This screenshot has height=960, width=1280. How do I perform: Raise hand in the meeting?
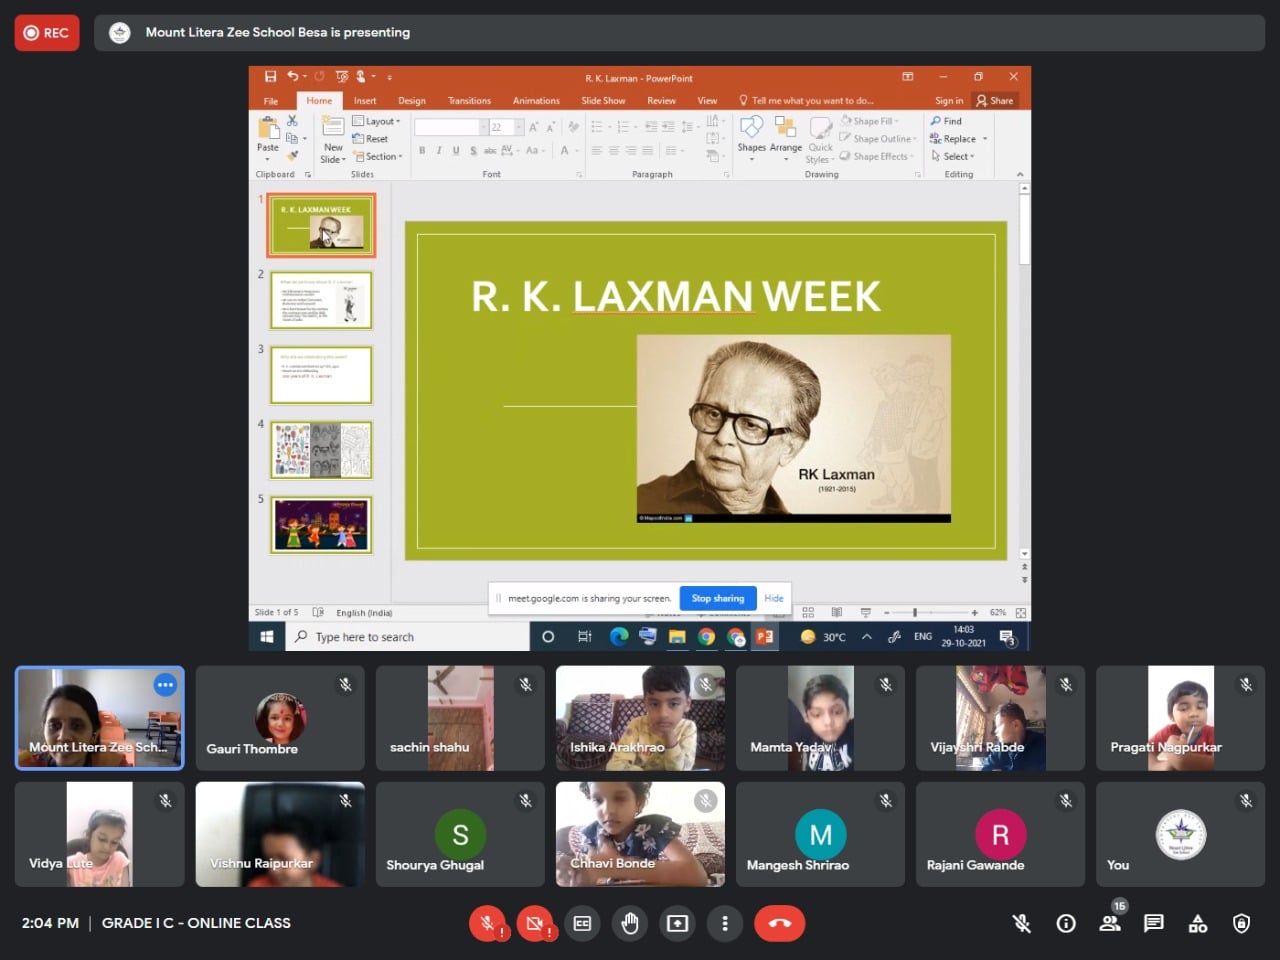tap(630, 923)
